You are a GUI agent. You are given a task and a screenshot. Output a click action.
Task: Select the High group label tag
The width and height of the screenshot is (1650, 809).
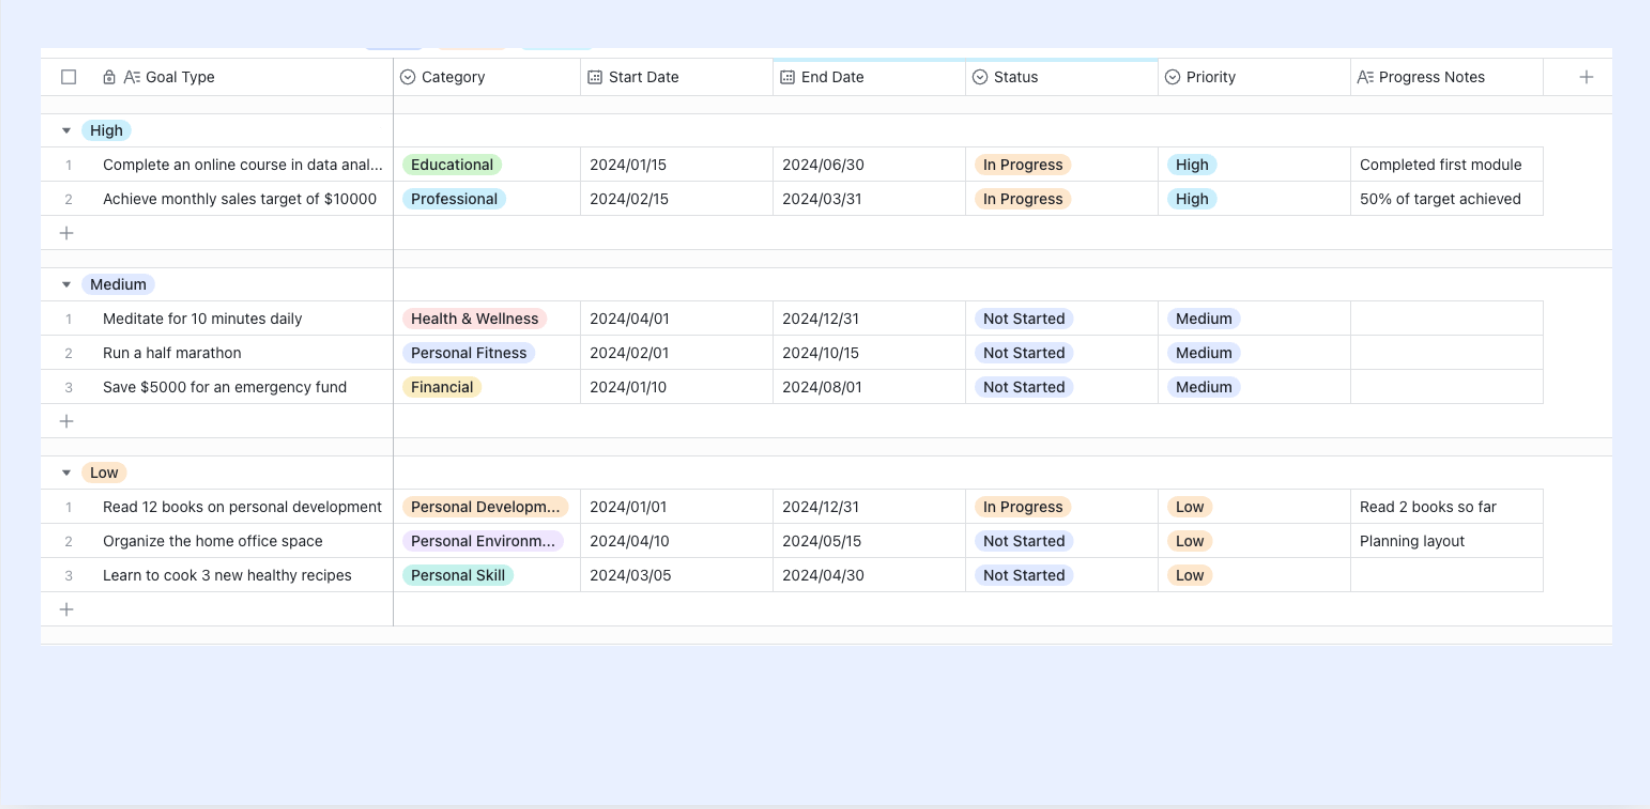(106, 131)
